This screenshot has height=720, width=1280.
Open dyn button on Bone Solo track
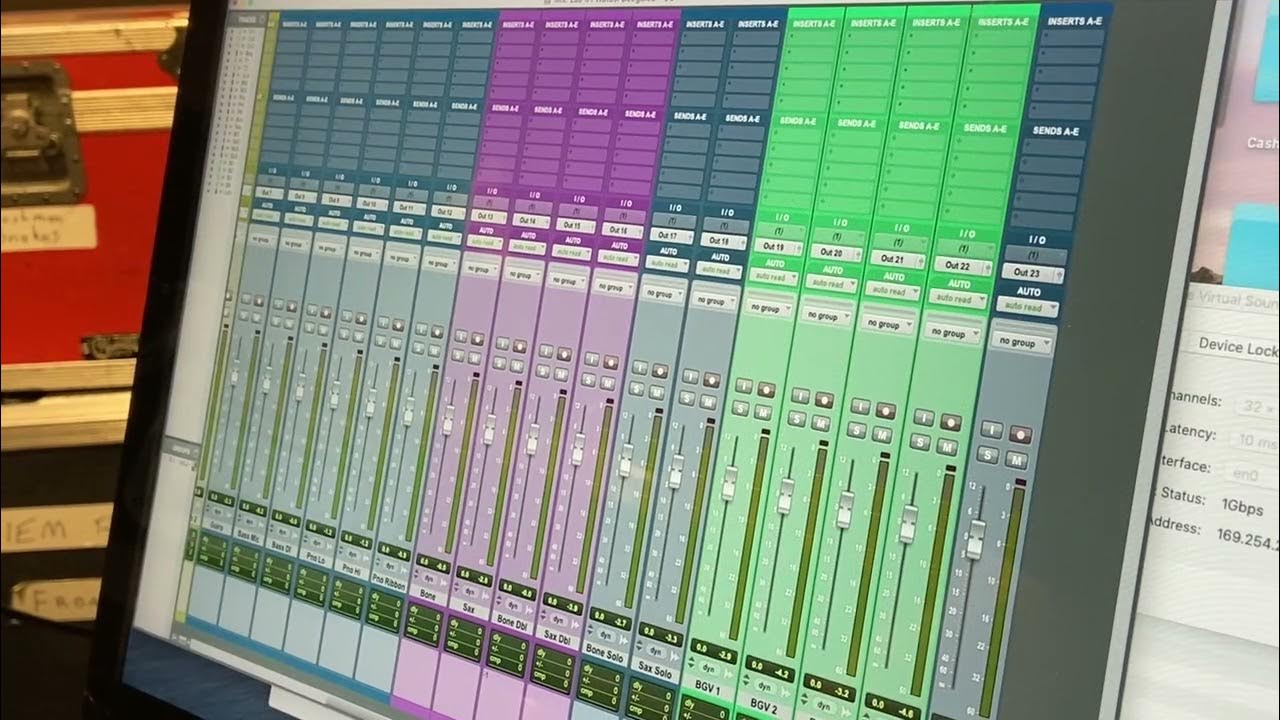(605, 635)
